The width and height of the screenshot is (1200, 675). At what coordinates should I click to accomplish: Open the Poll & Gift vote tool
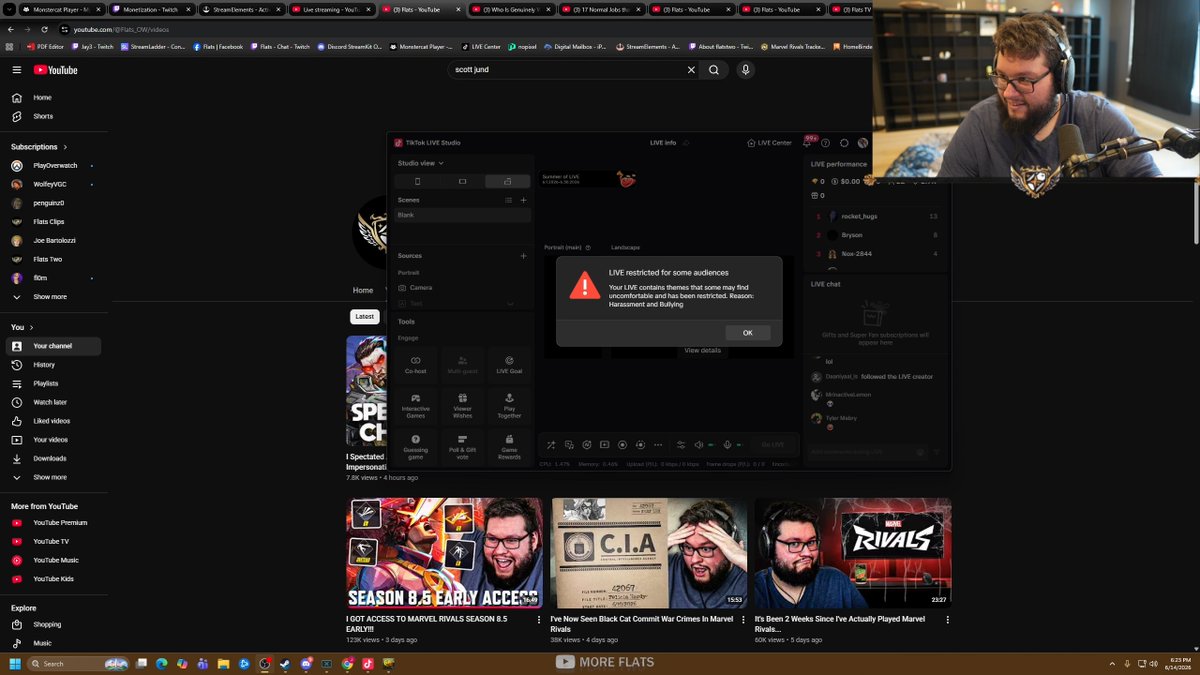(x=462, y=446)
